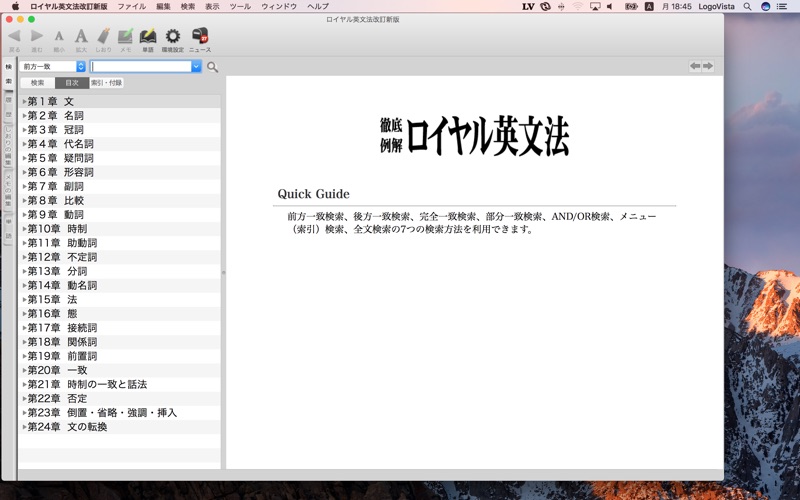
Task: Expand 第1章 文 disclosure triangle
Action: (24, 102)
